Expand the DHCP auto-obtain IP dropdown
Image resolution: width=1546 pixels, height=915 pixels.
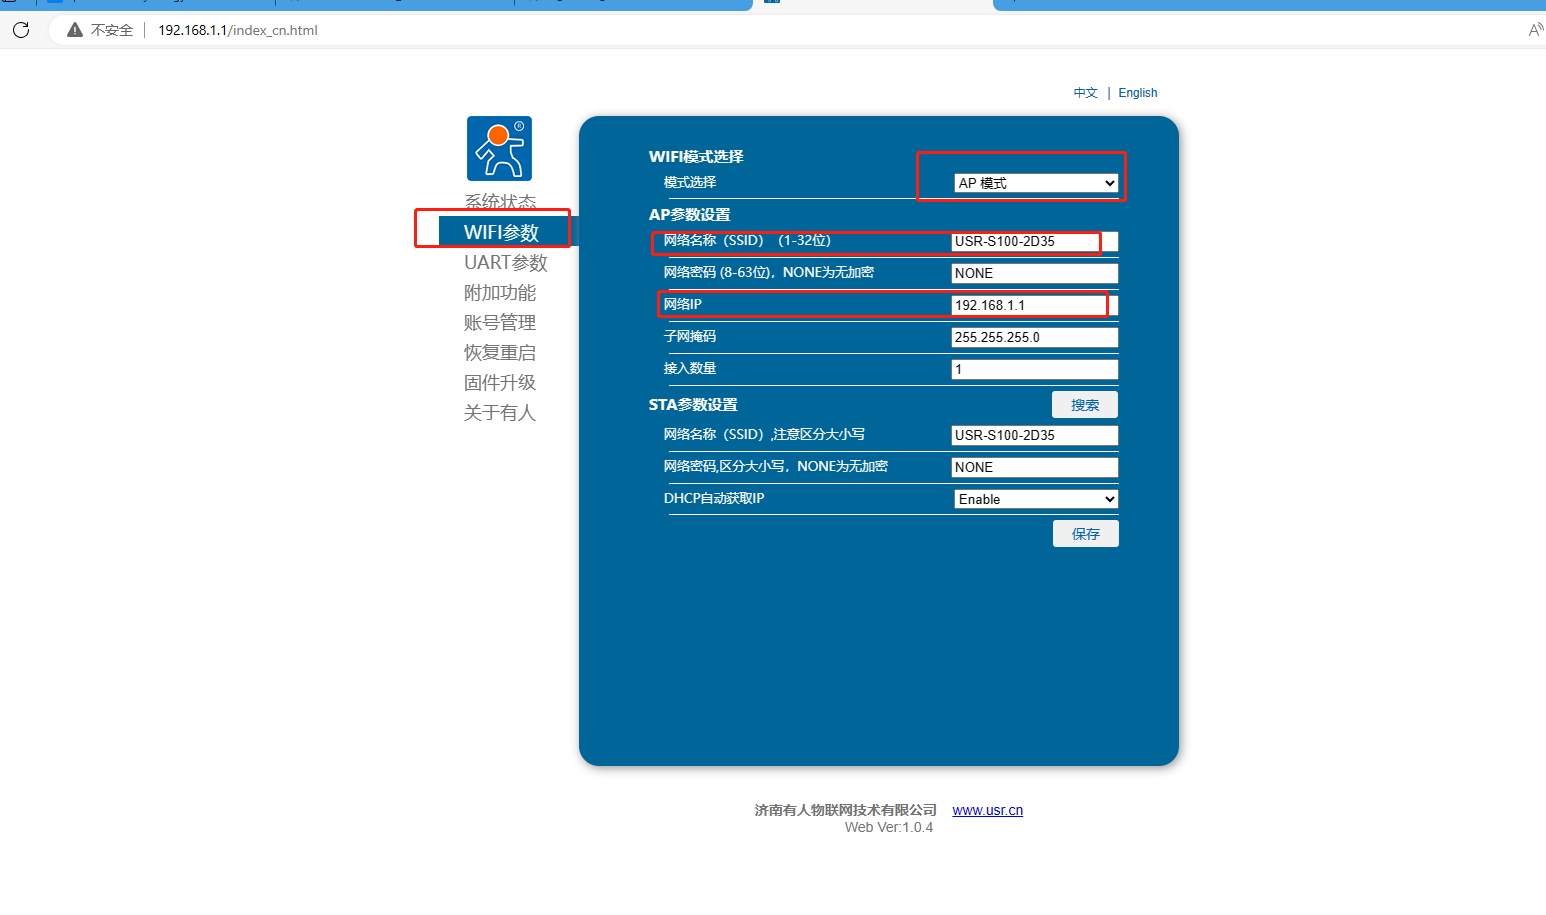(1035, 499)
